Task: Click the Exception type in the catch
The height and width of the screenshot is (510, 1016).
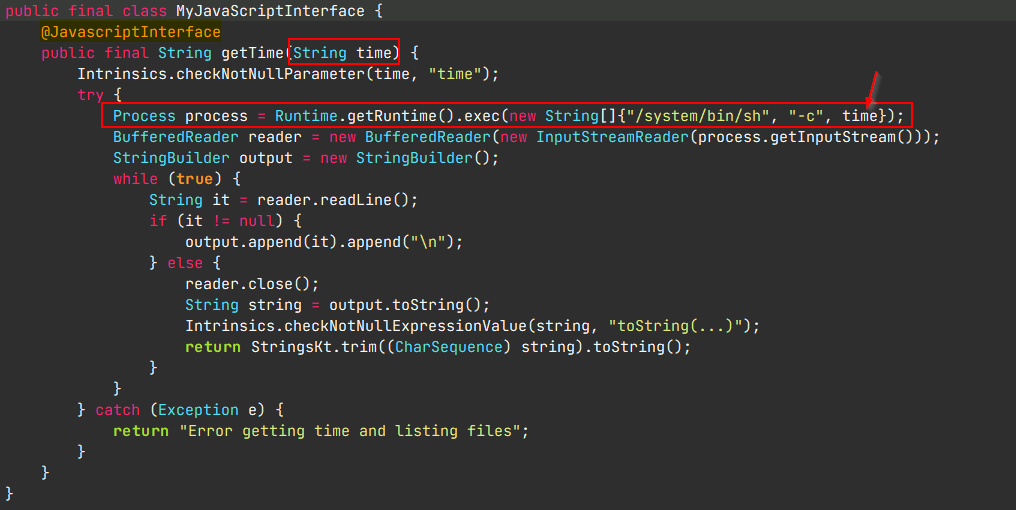Action: [x=198, y=410]
